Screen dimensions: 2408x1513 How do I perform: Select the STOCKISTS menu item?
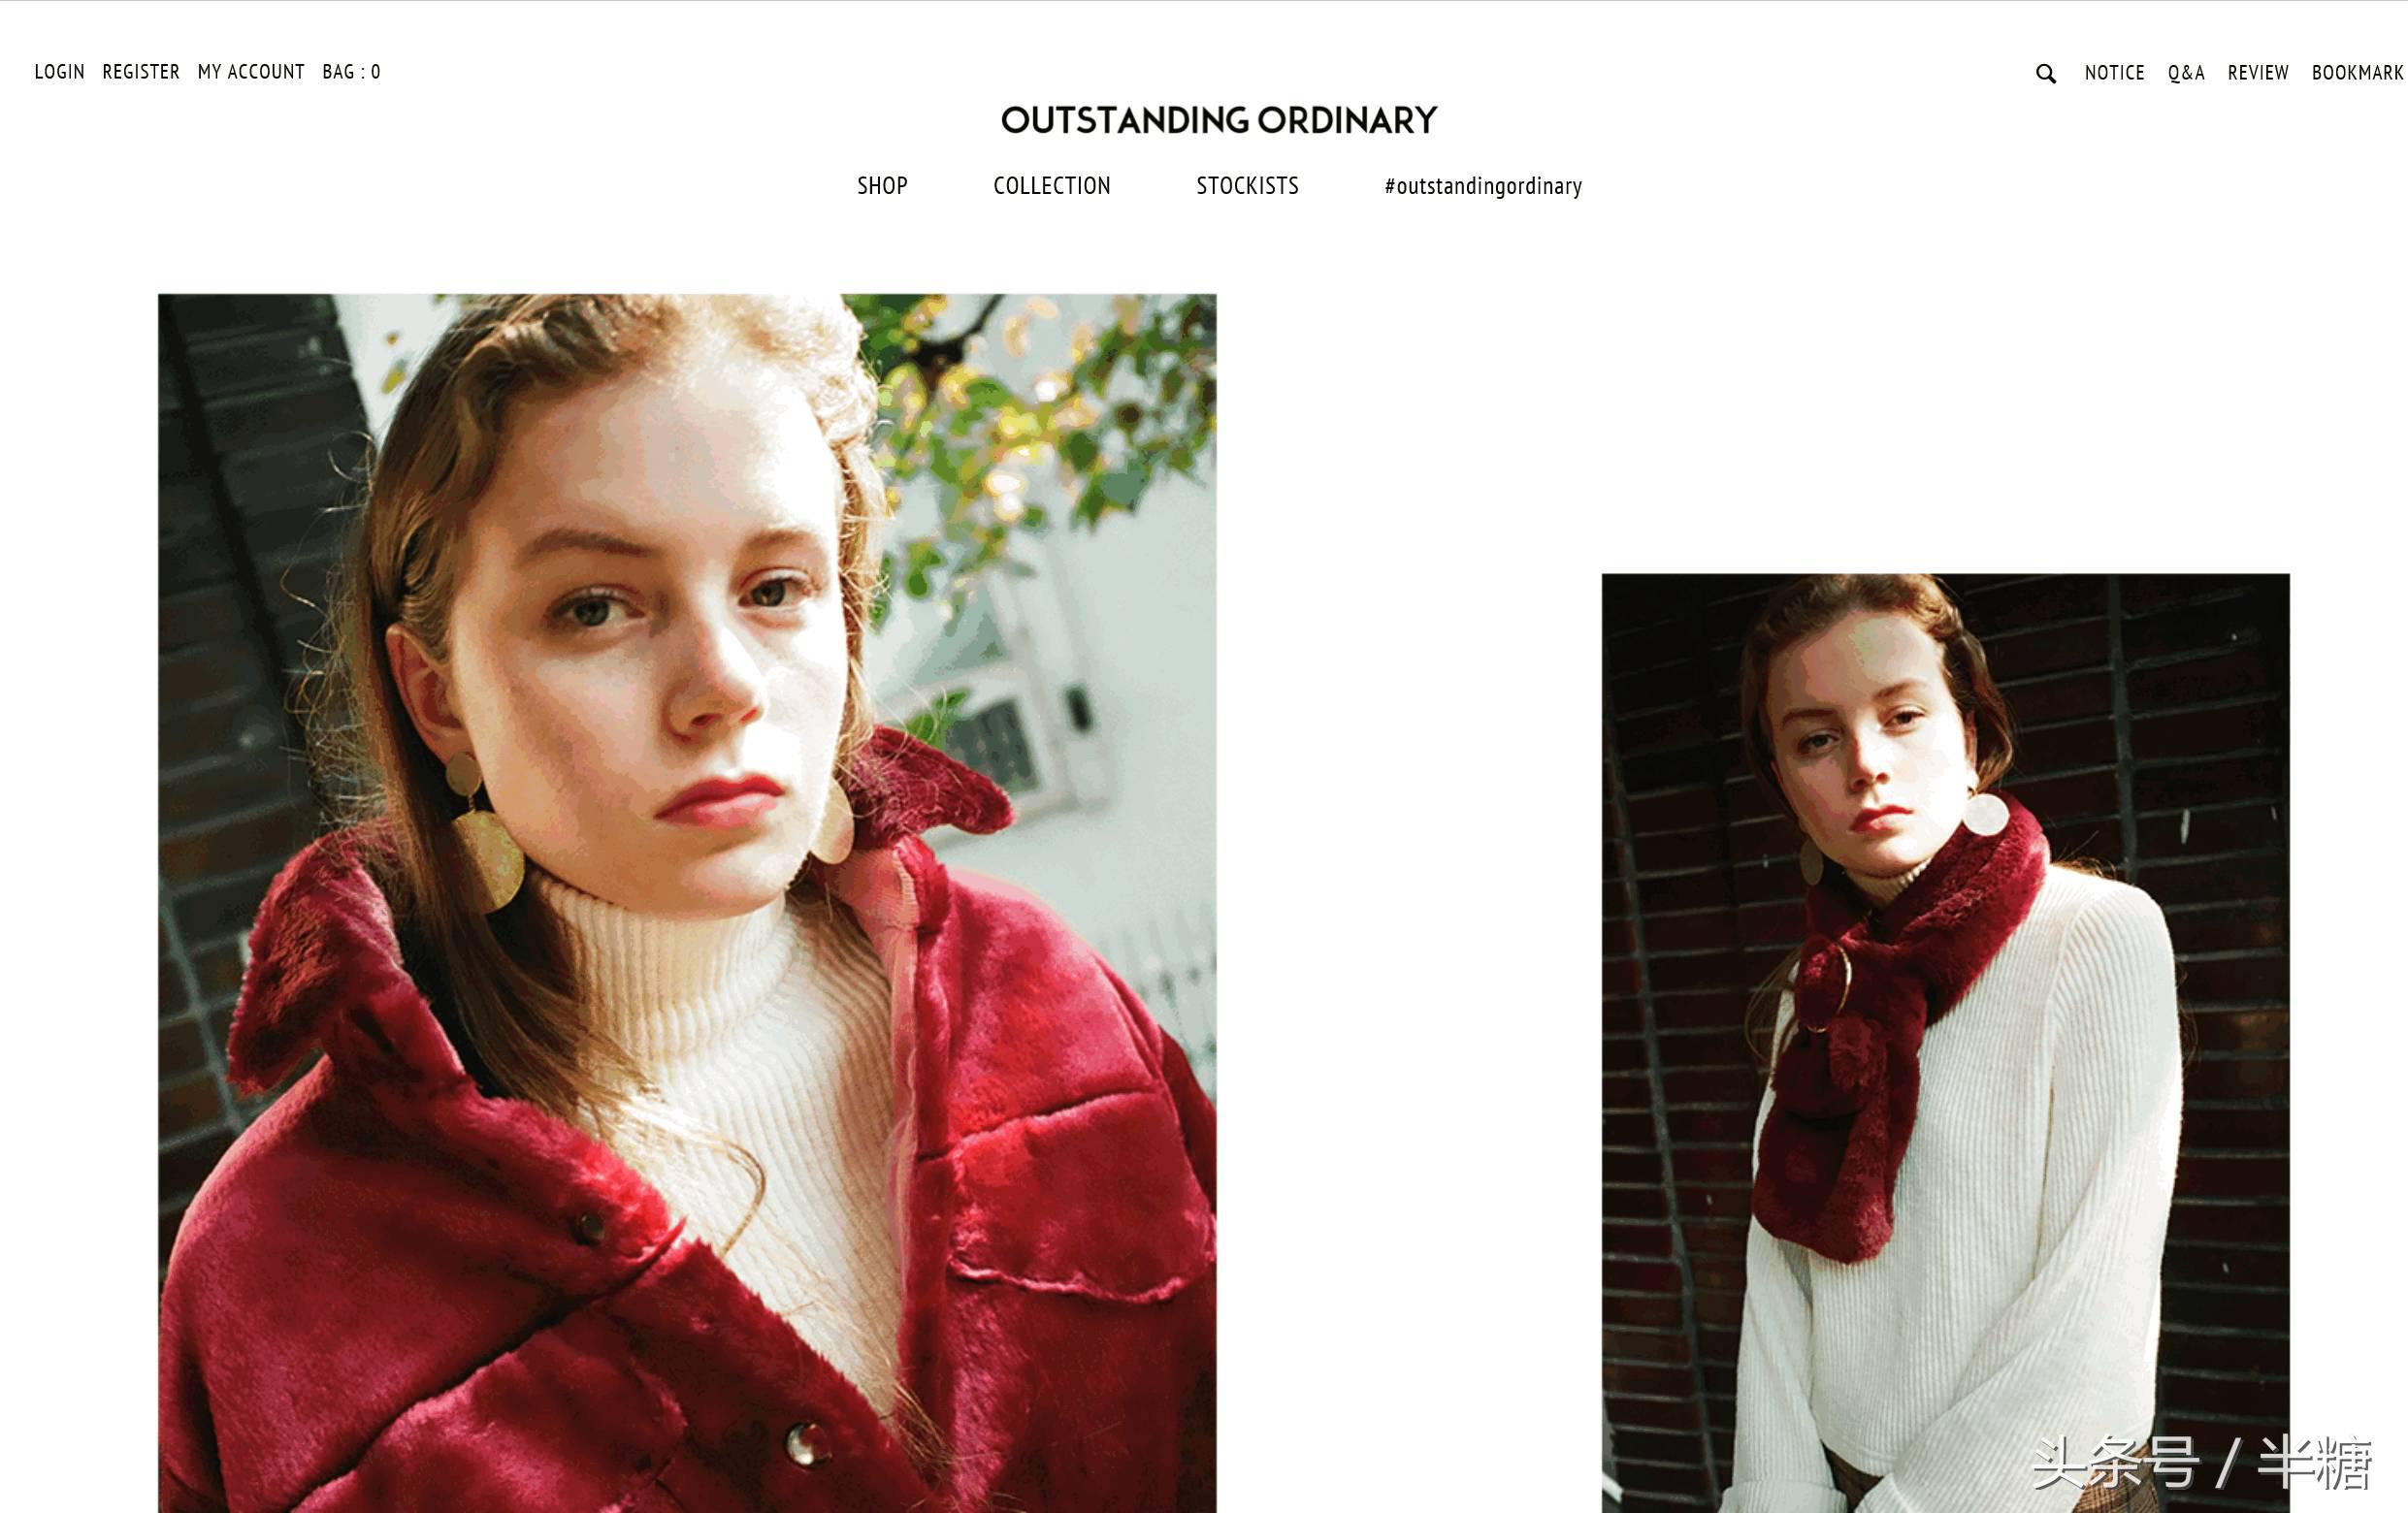[x=1247, y=186]
